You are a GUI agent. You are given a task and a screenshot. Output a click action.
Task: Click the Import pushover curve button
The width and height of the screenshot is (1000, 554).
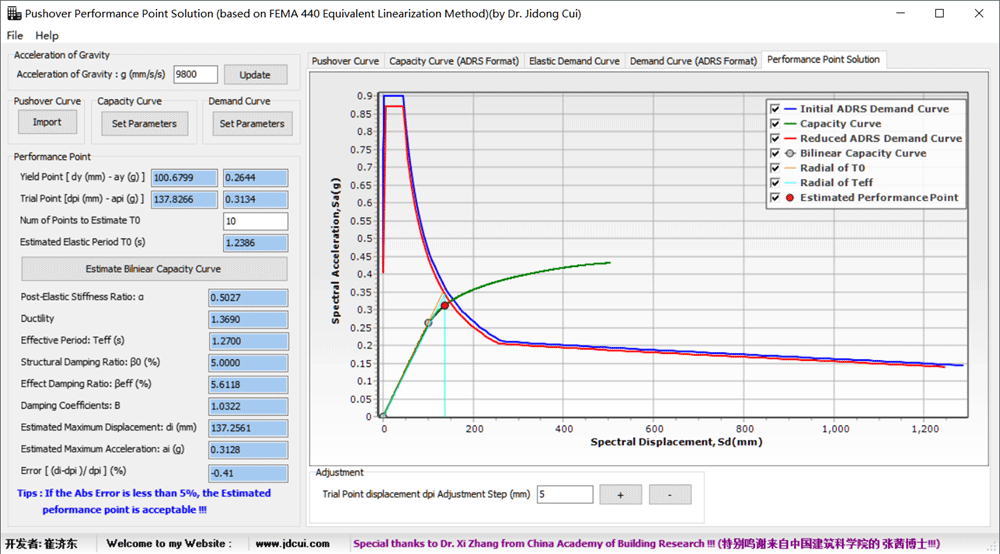coord(47,122)
